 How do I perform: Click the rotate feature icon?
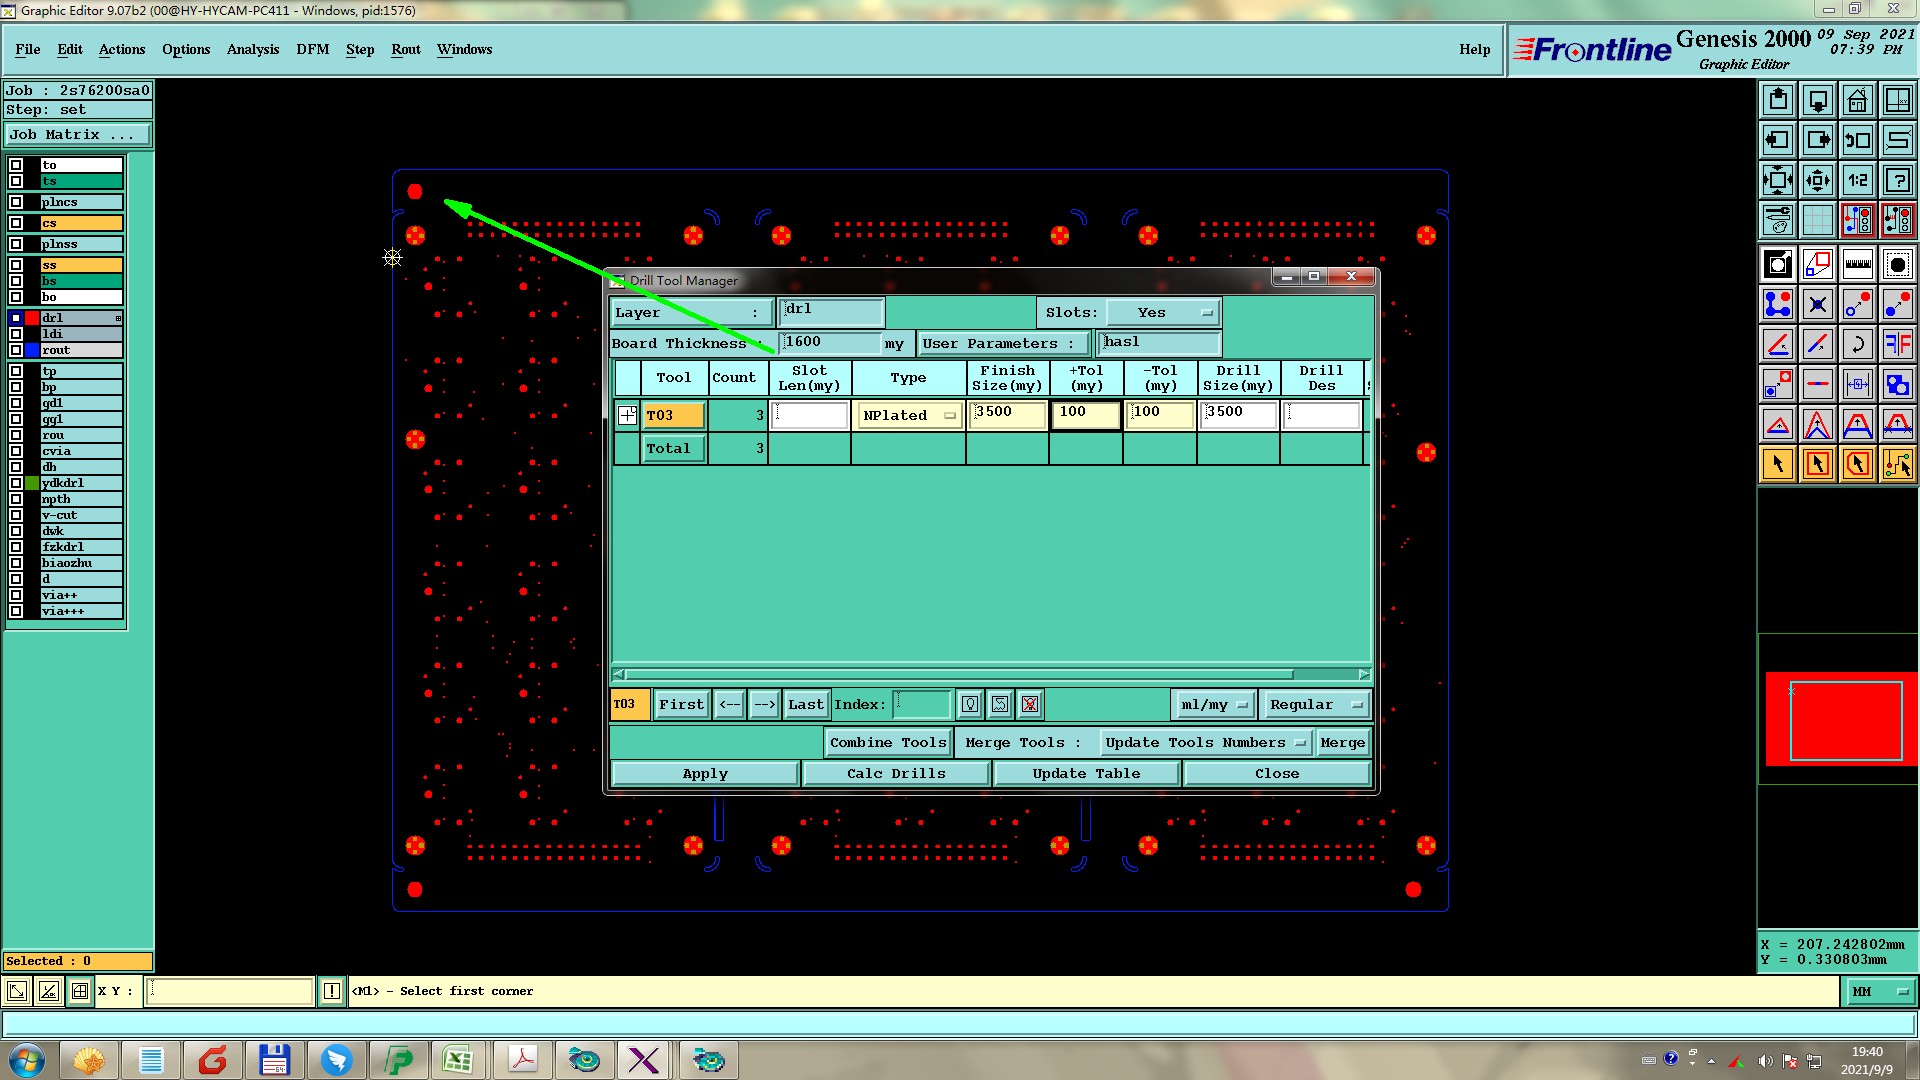pyautogui.click(x=1857, y=344)
